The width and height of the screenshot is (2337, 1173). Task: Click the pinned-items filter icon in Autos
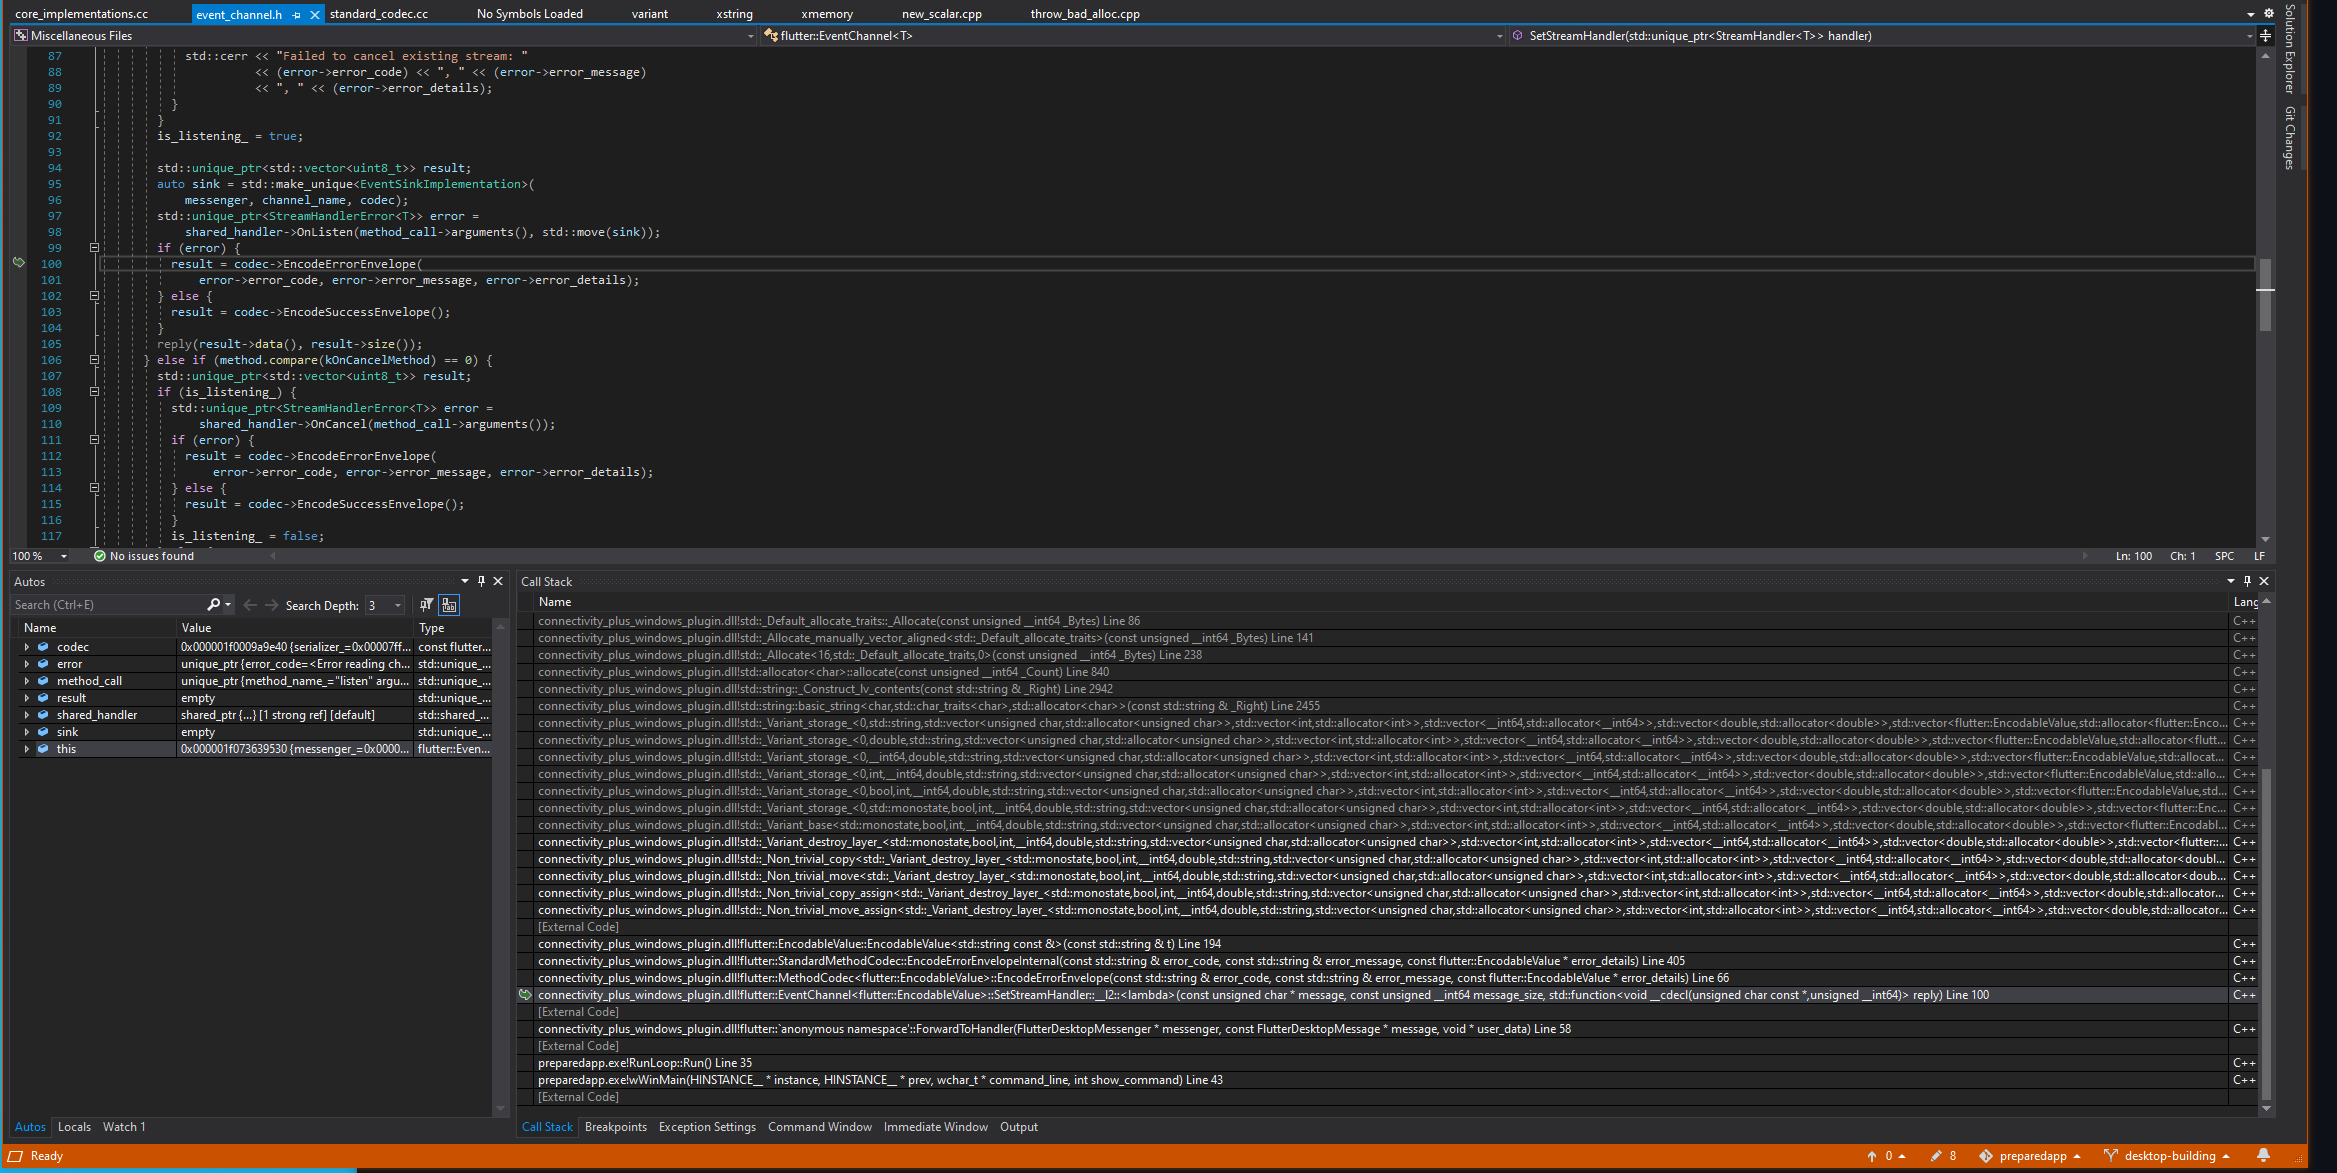427,605
